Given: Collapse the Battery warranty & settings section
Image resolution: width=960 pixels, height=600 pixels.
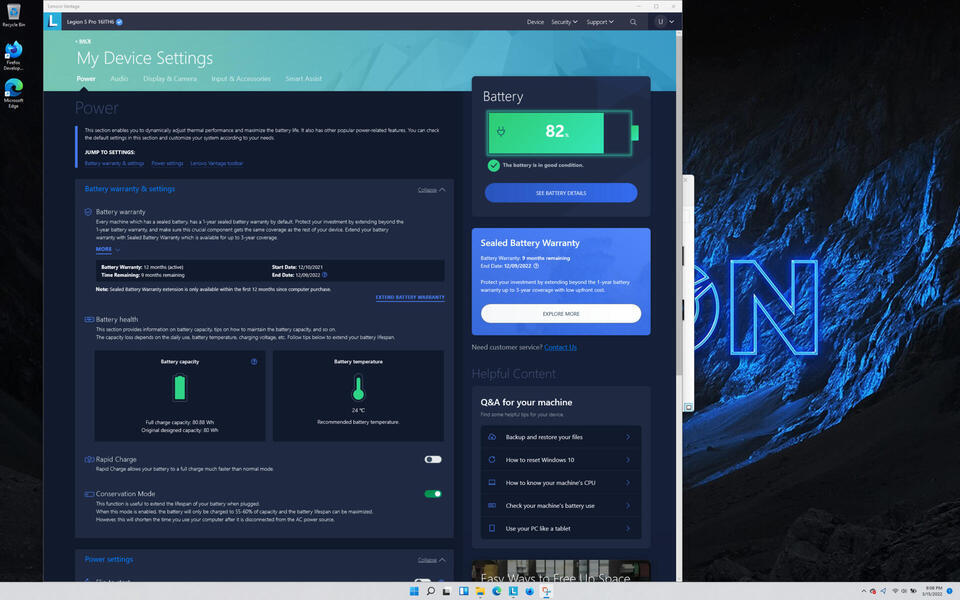Looking at the screenshot, I should coord(432,190).
